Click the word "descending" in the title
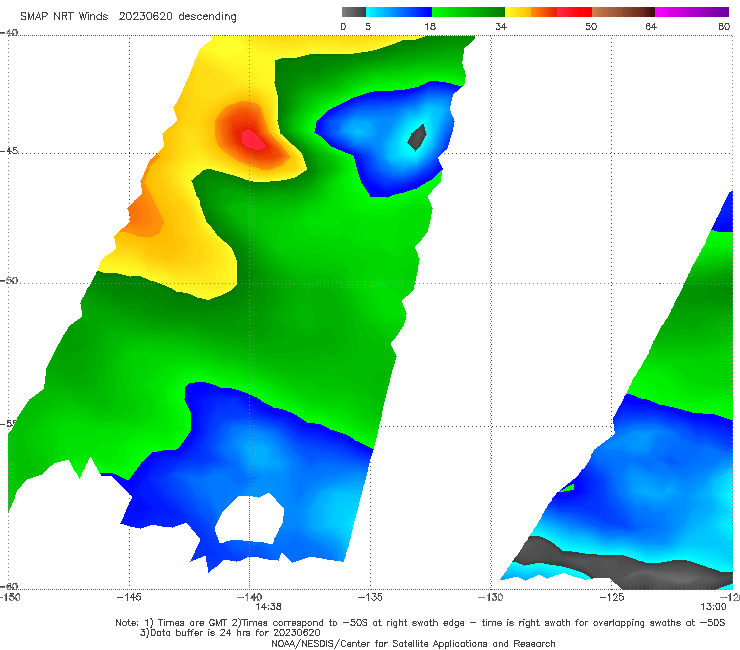Image resolution: width=740 pixels, height=650 pixels. (207, 17)
